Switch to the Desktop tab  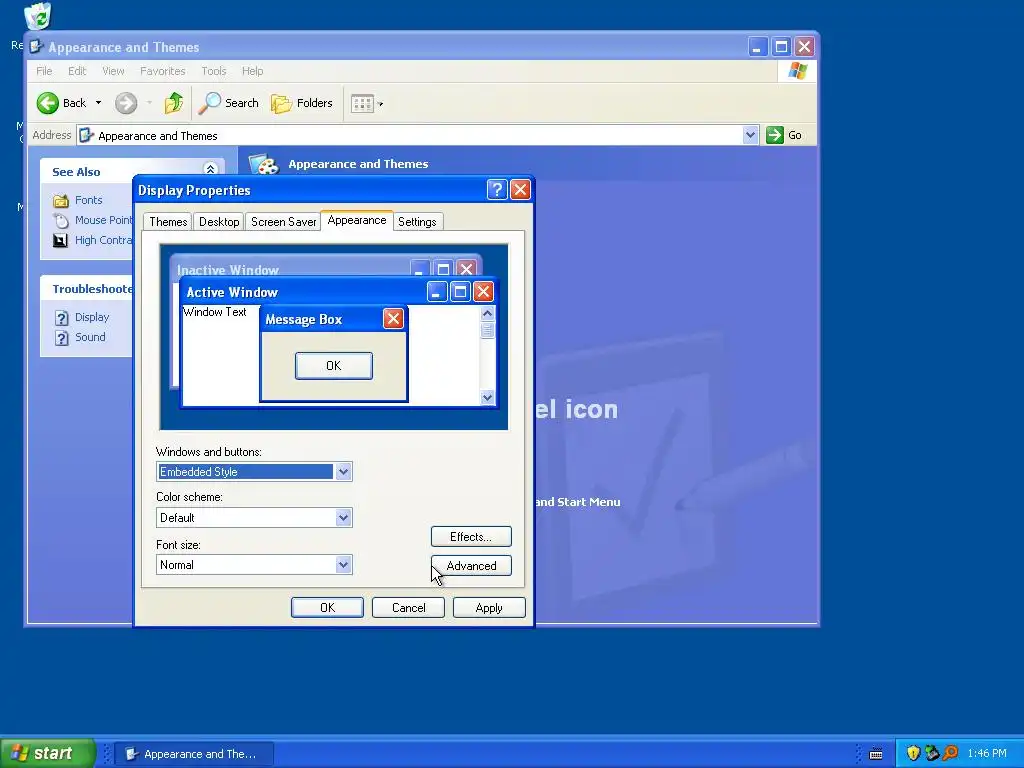click(219, 221)
